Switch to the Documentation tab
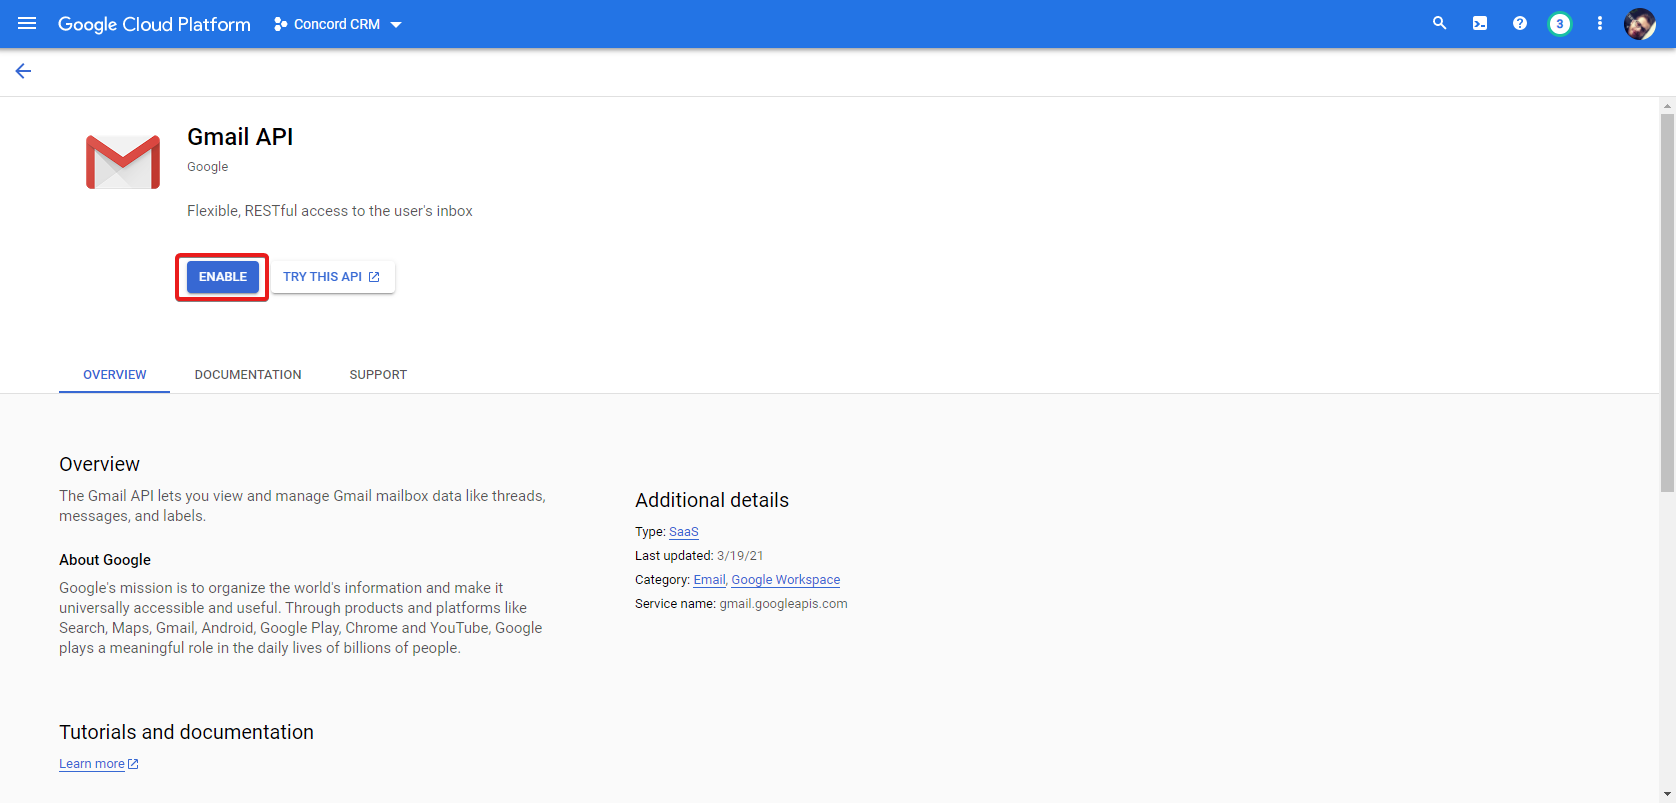The image size is (1676, 803). 248,375
